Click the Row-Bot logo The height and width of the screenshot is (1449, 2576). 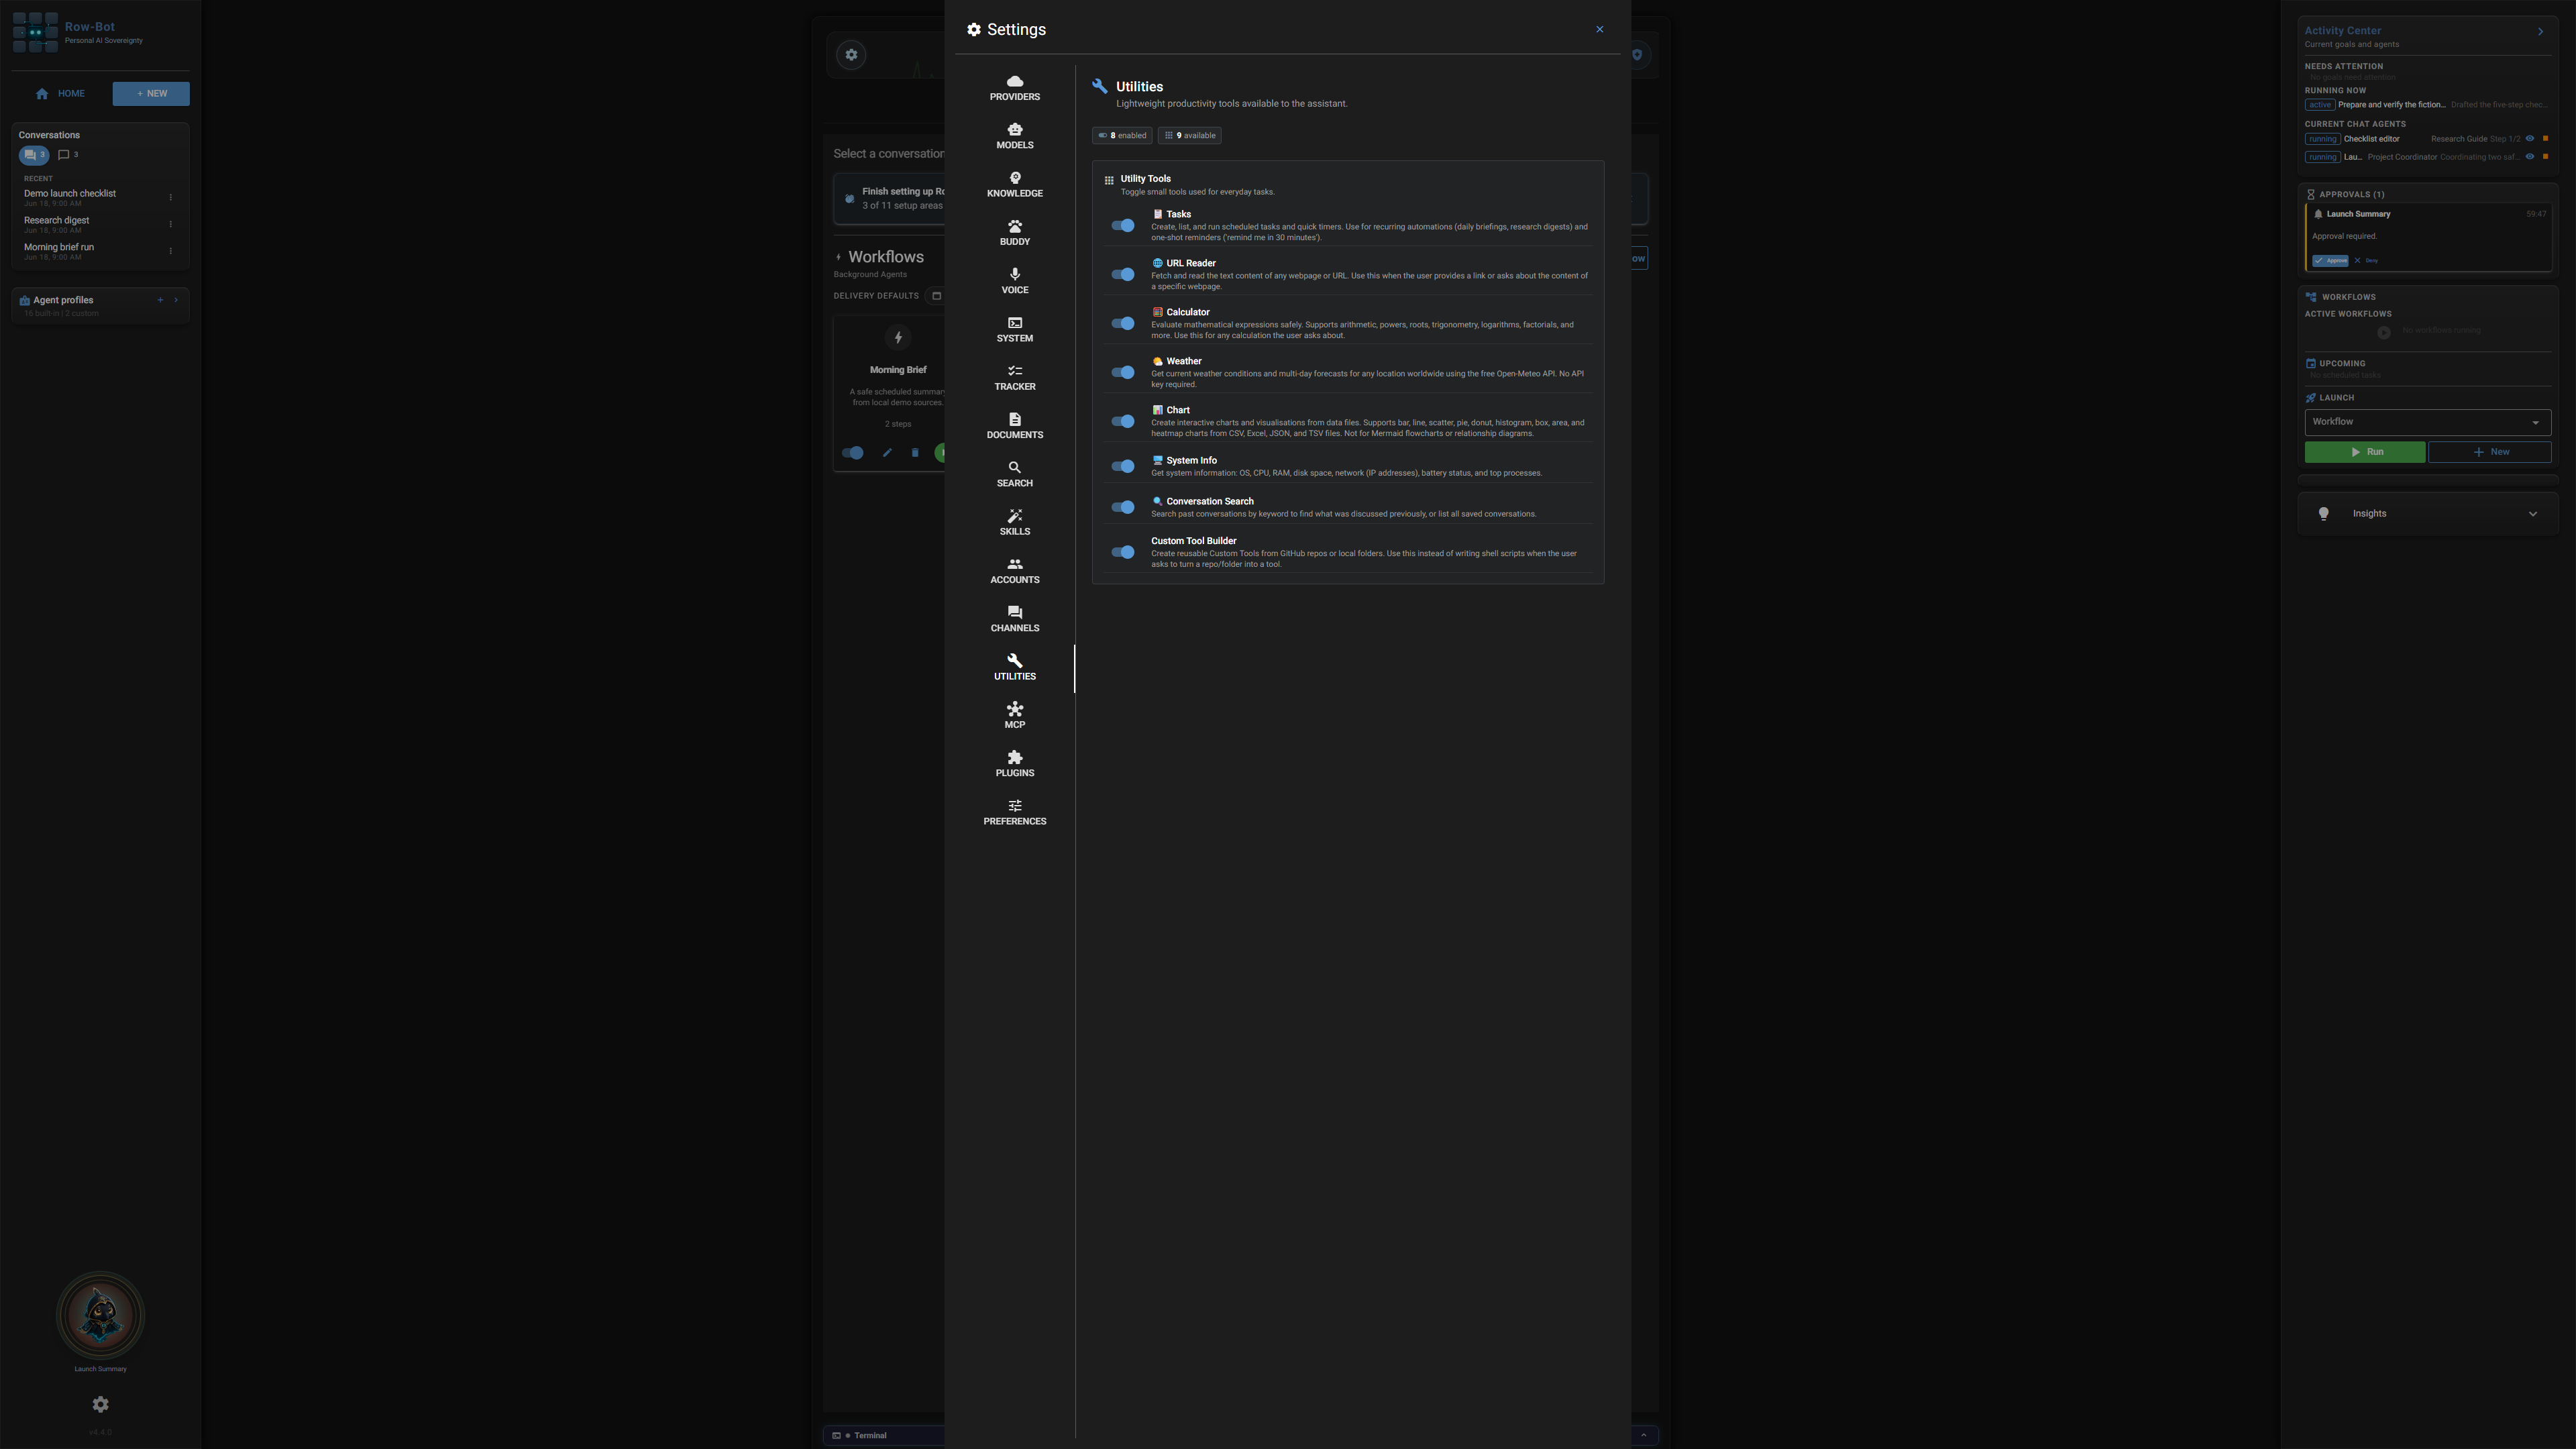pyautogui.click(x=35, y=33)
